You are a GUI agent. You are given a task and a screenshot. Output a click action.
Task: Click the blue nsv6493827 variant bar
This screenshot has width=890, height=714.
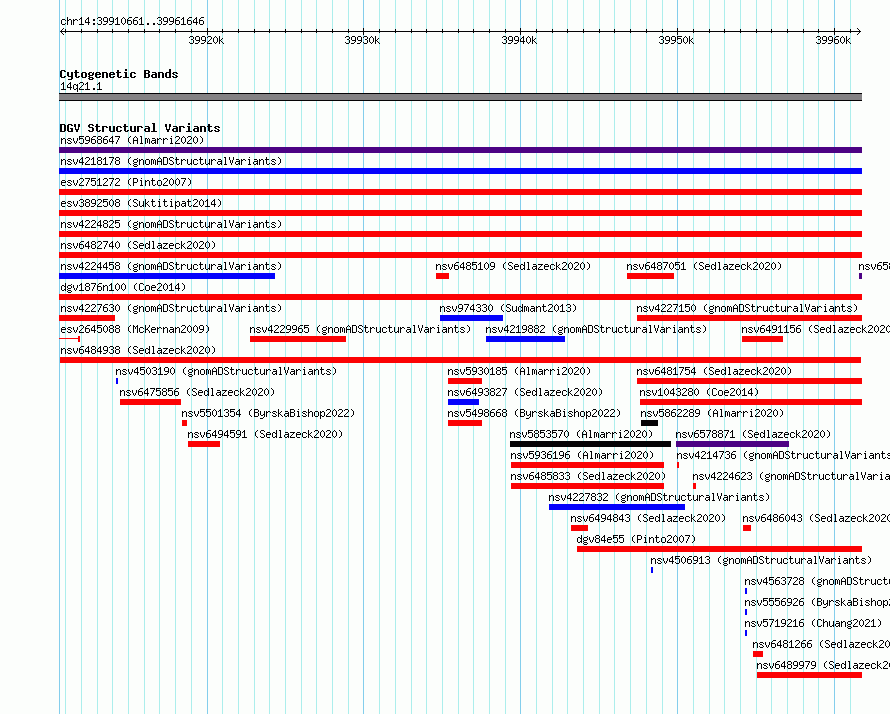tap(463, 402)
